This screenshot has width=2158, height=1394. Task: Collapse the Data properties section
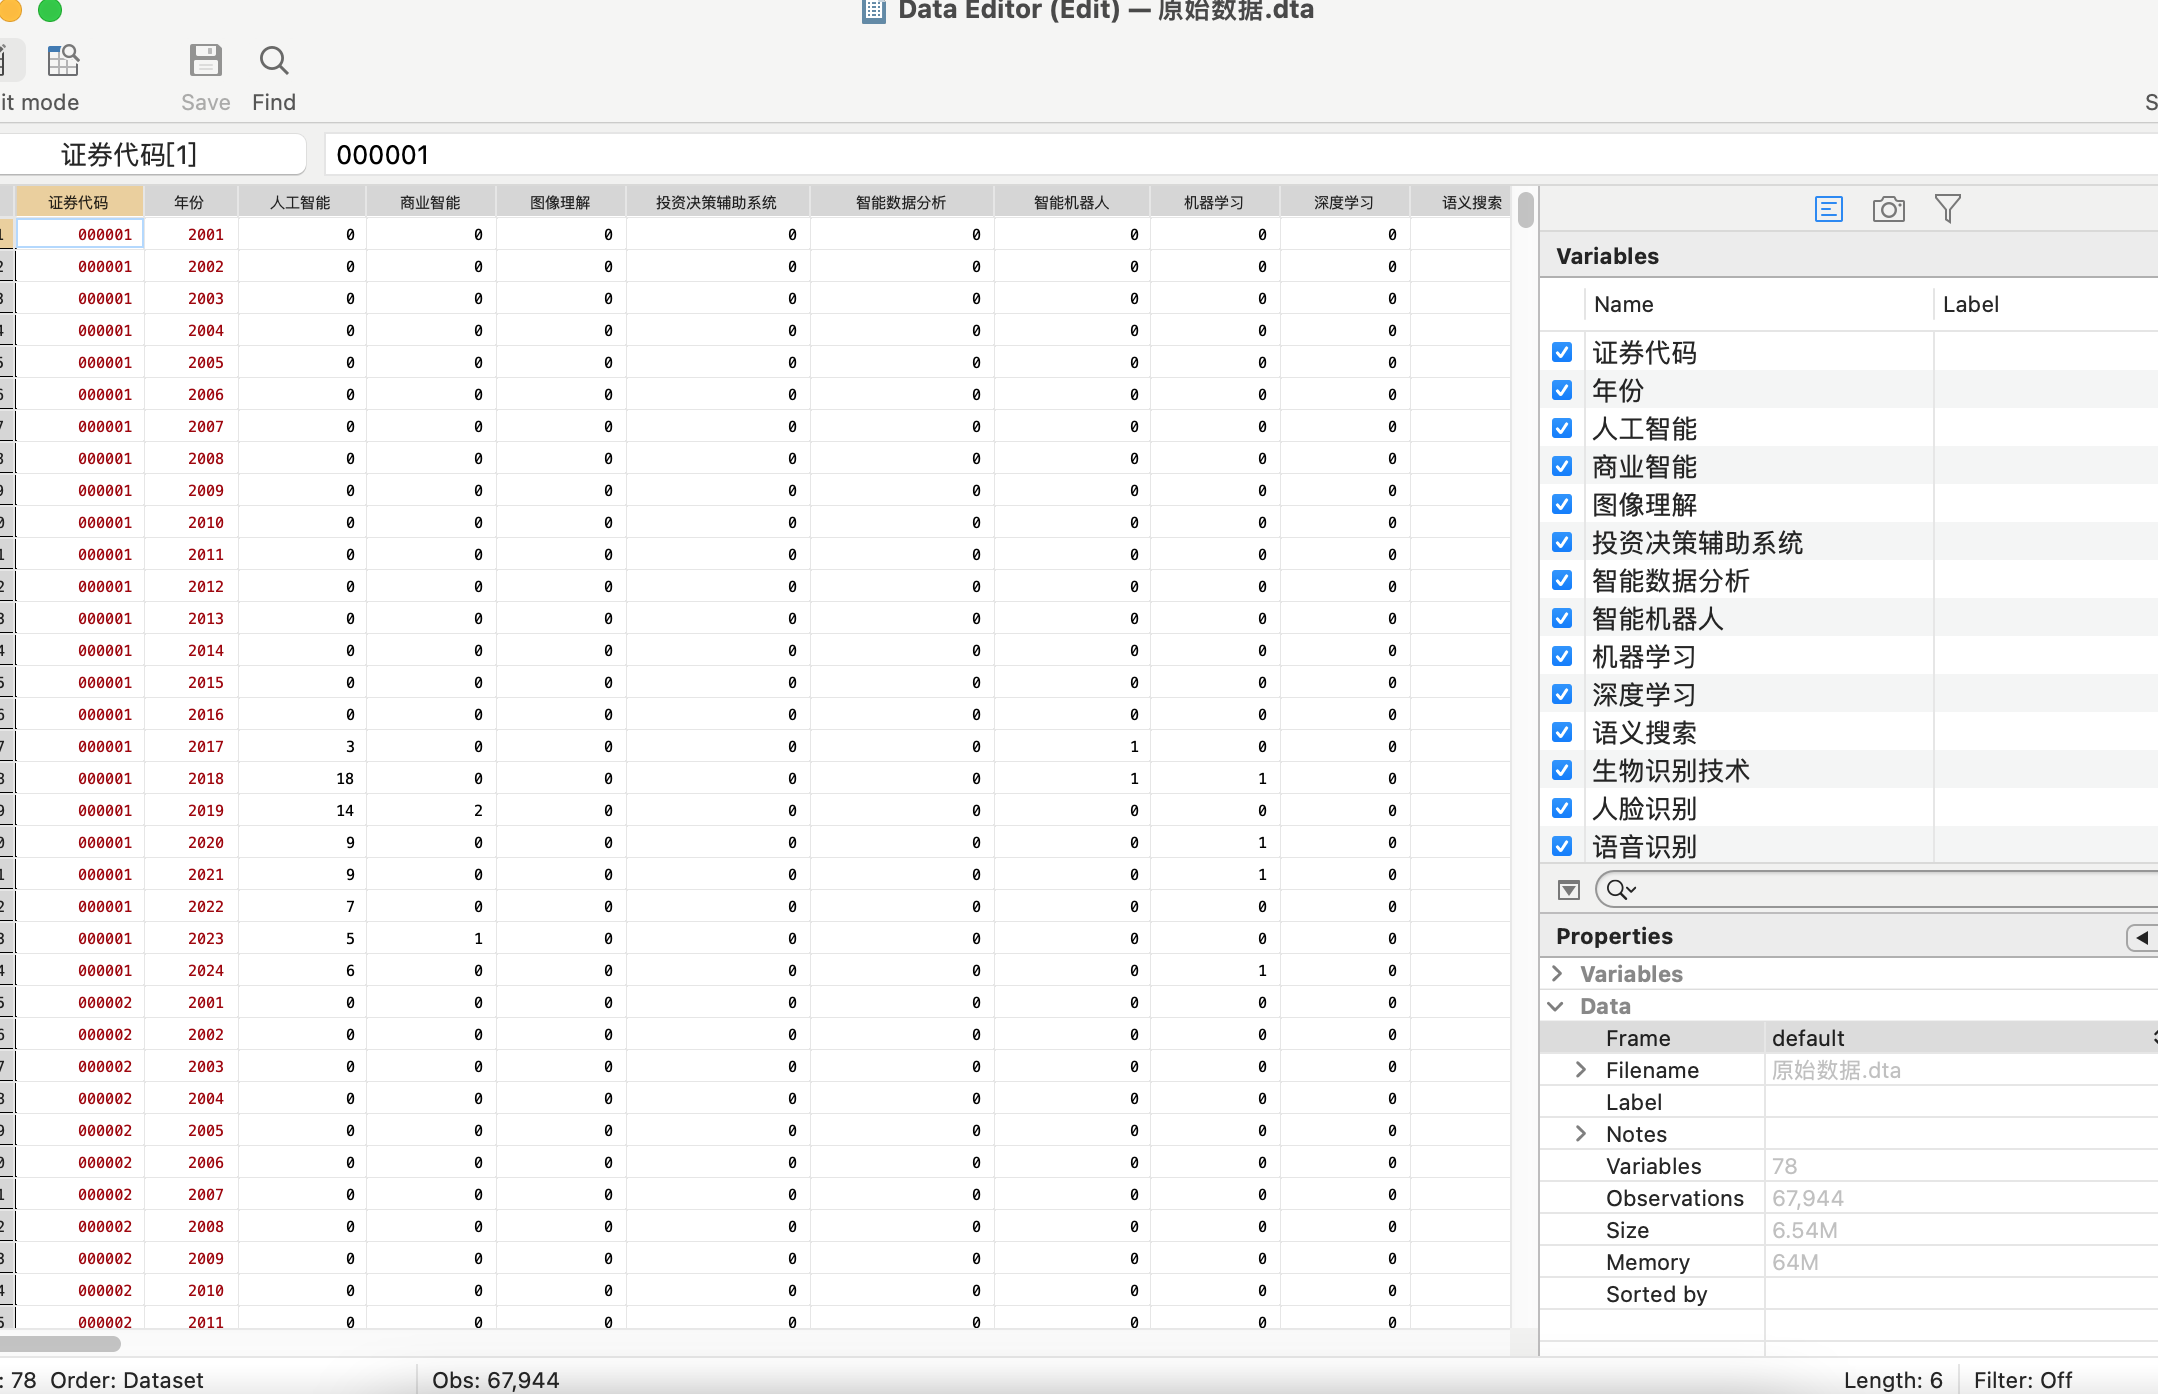(1556, 1006)
